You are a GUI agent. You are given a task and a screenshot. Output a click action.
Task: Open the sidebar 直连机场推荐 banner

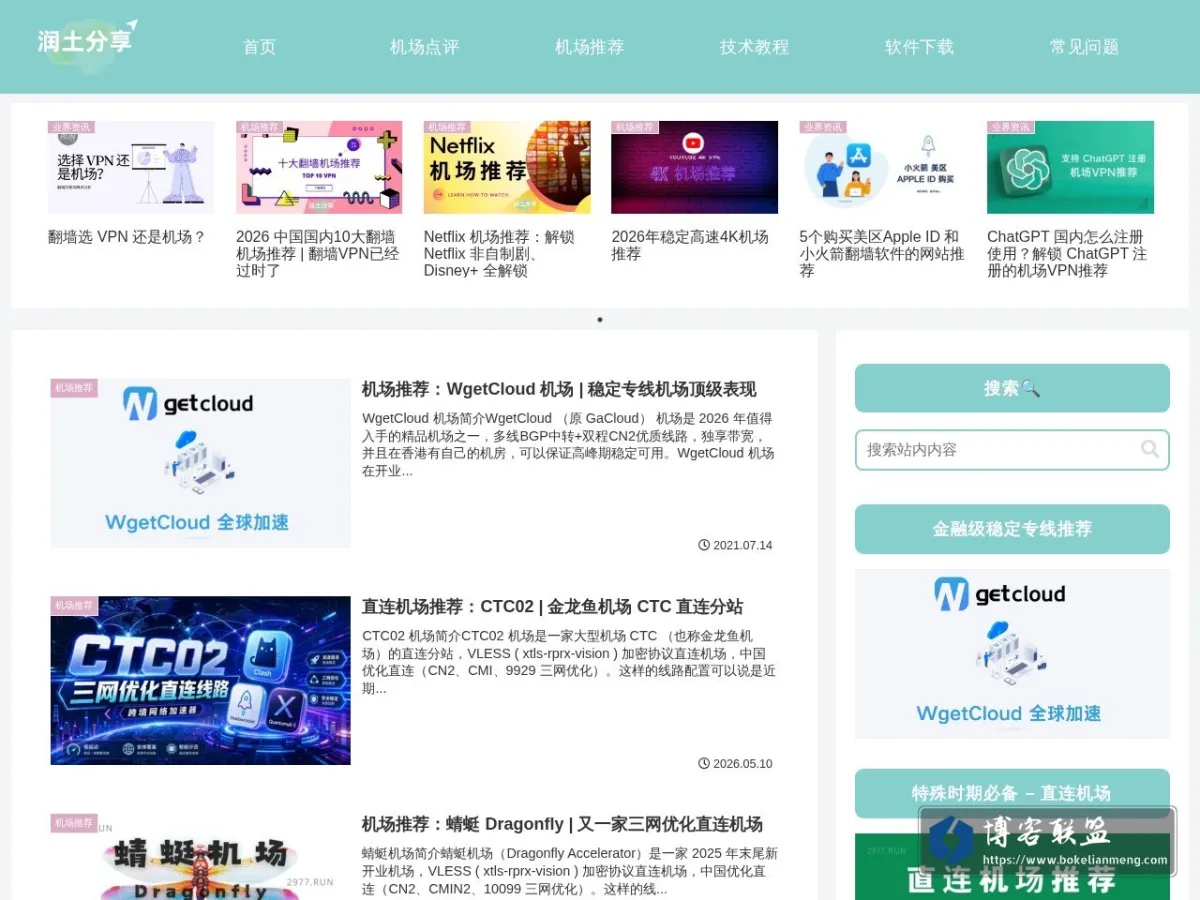(1012, 867)
